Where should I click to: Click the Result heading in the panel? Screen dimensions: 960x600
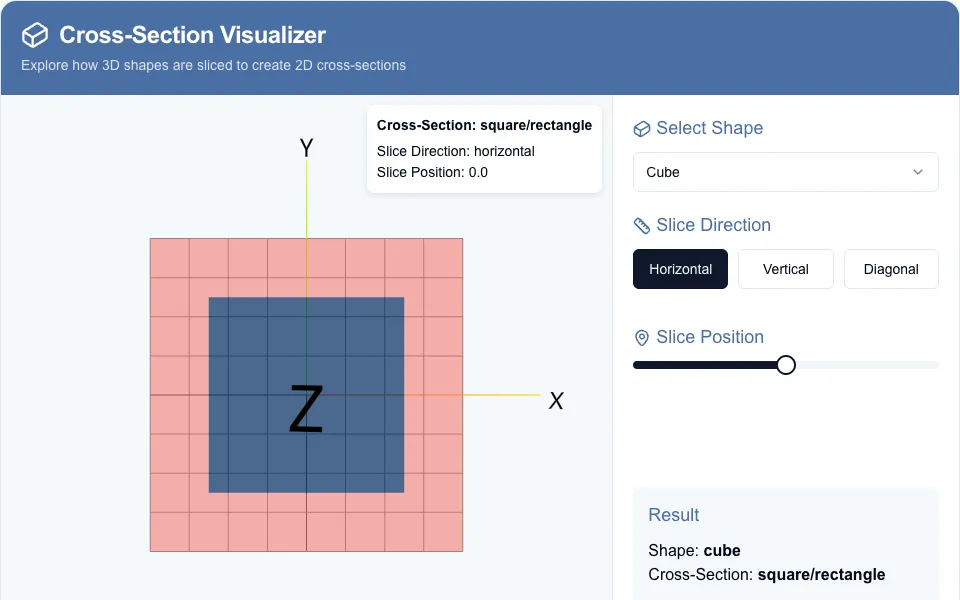click(x=673, y=515)
